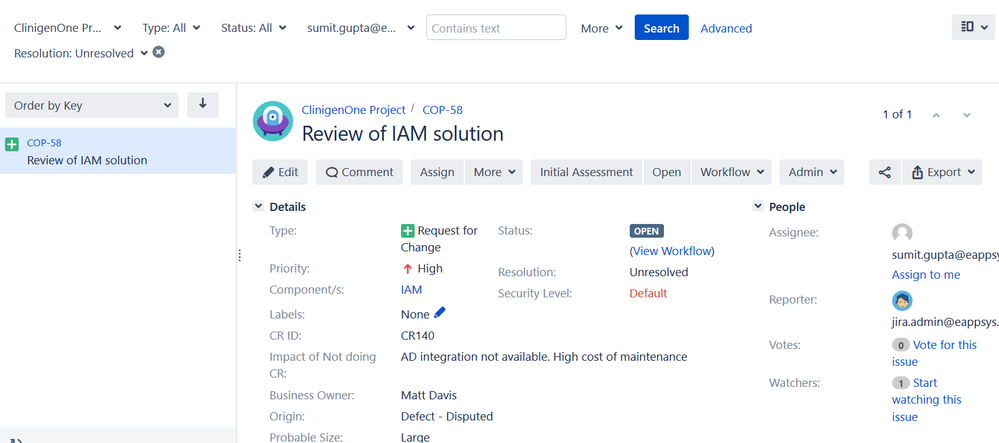Click the Advanced search link
This screenshot has height=443, width=999.
726,28
